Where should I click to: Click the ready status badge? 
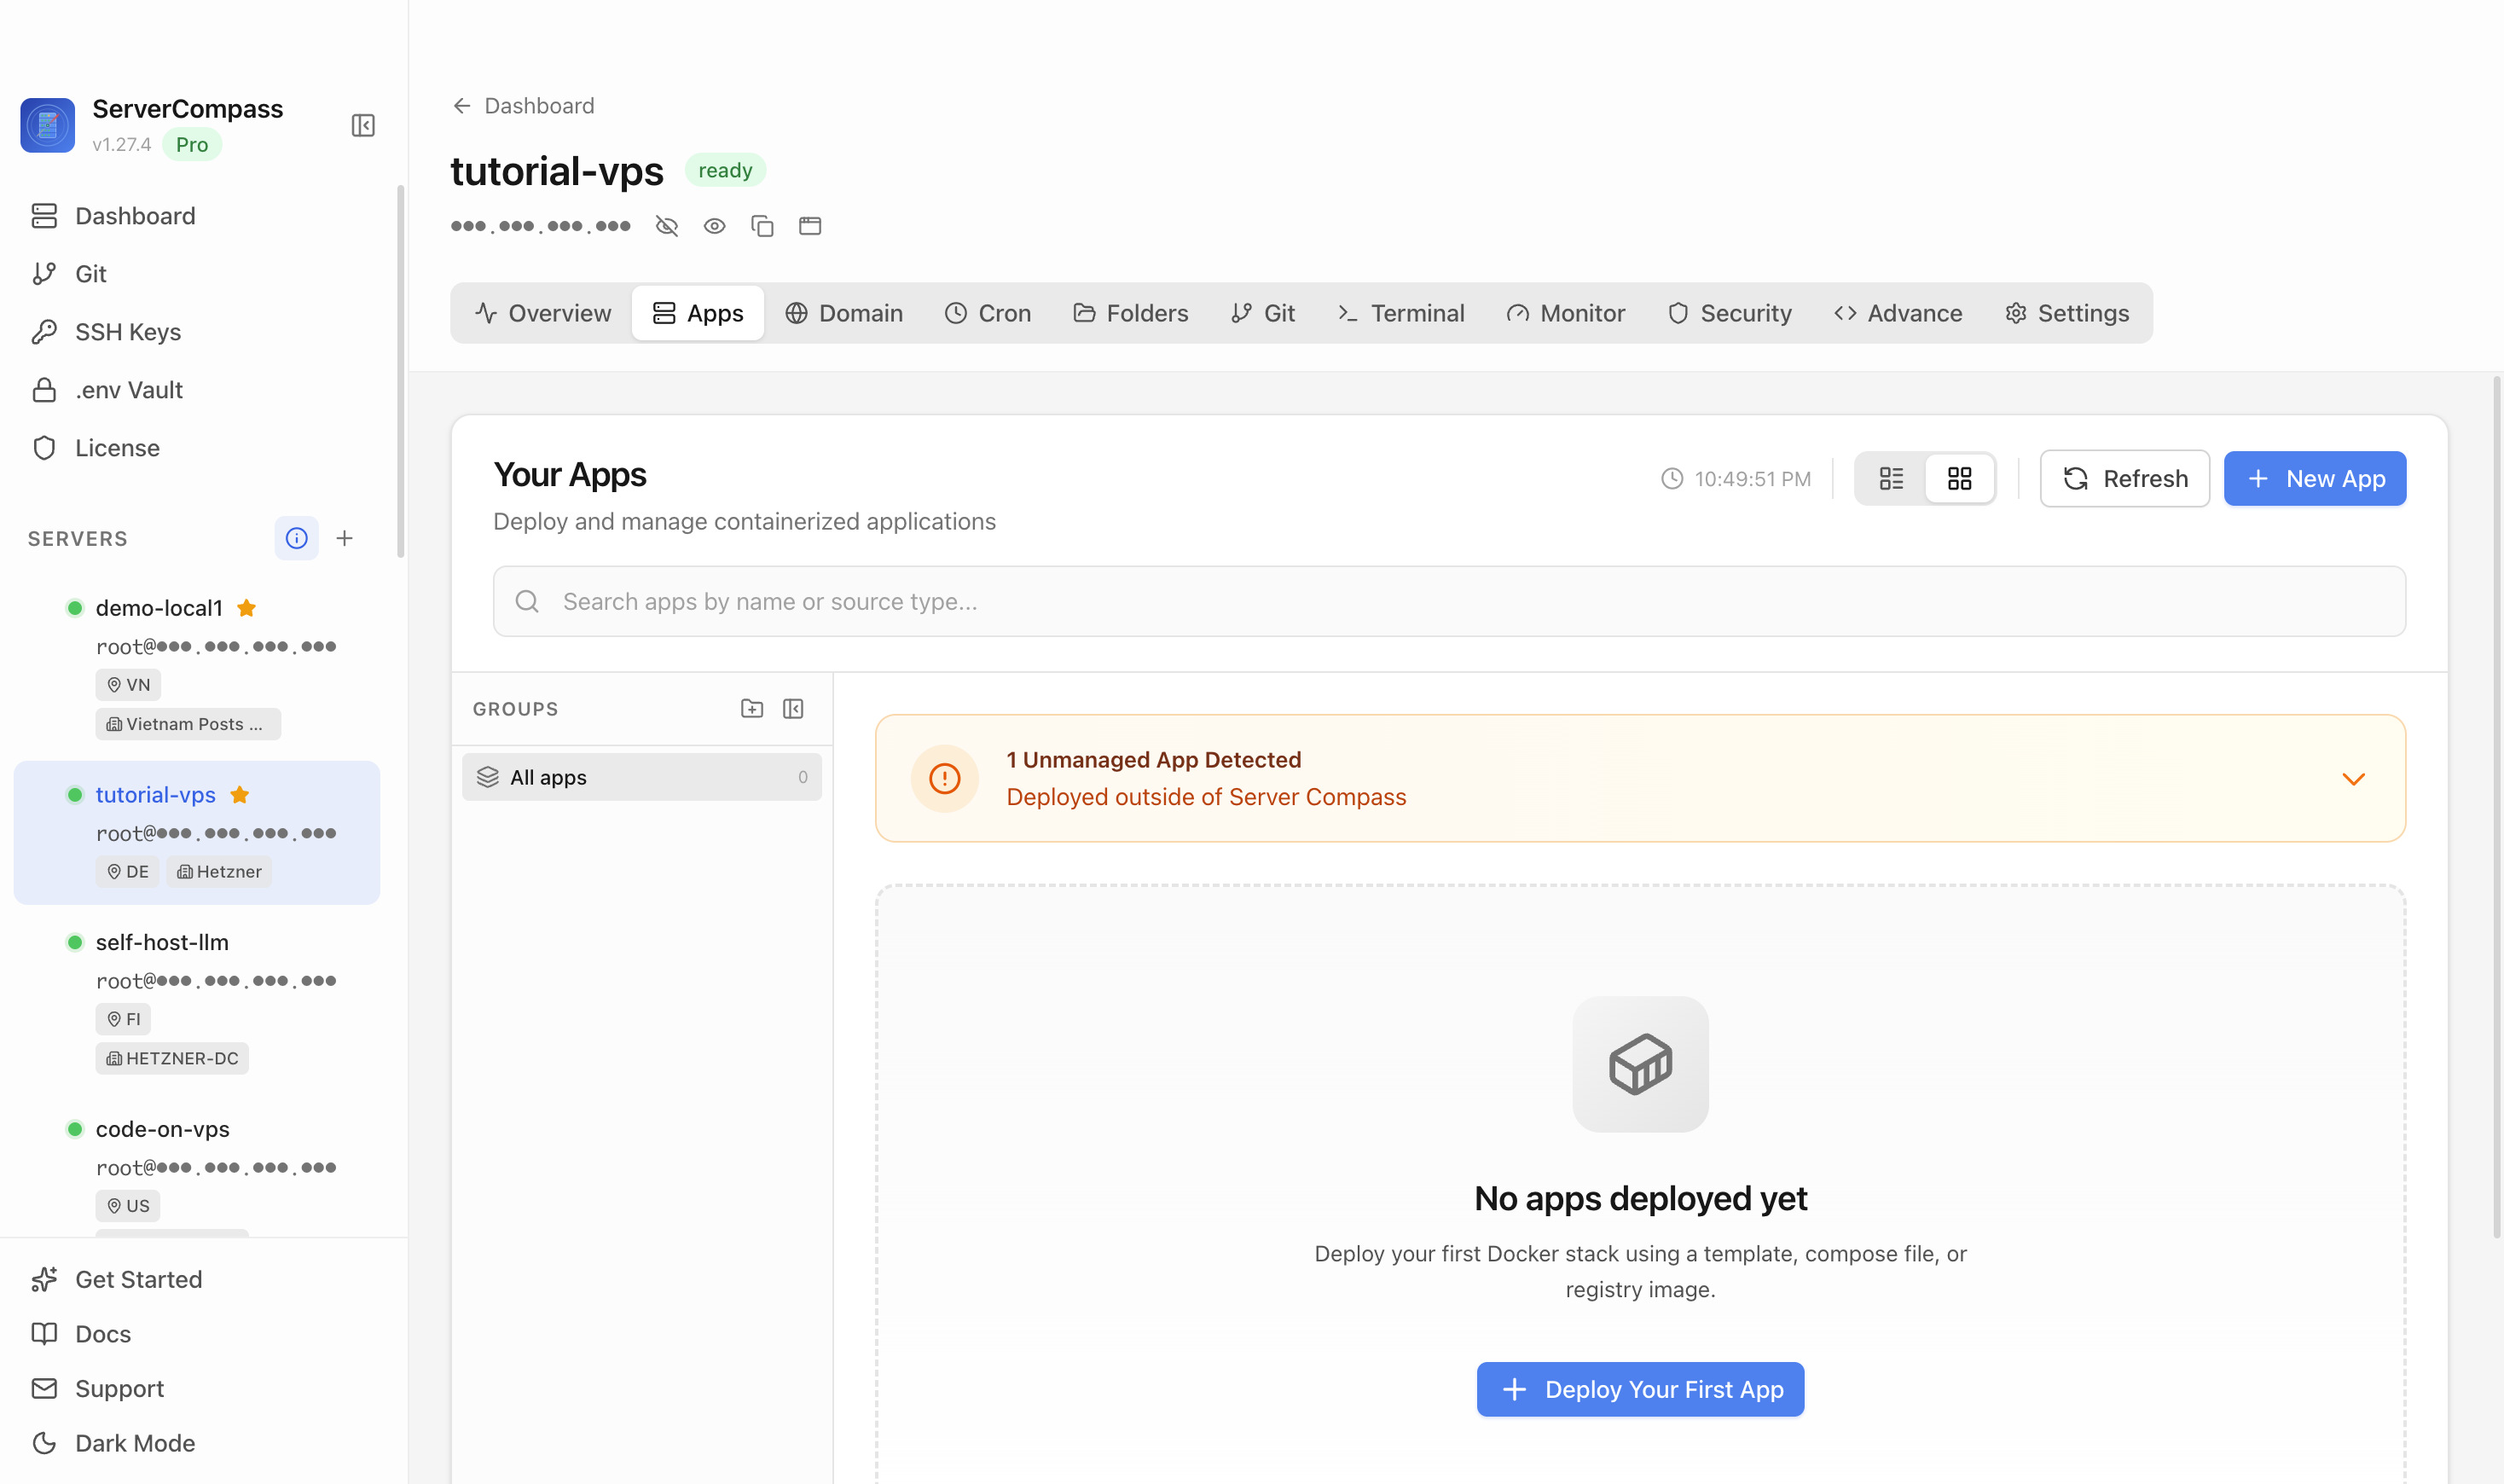click(725, 170)
